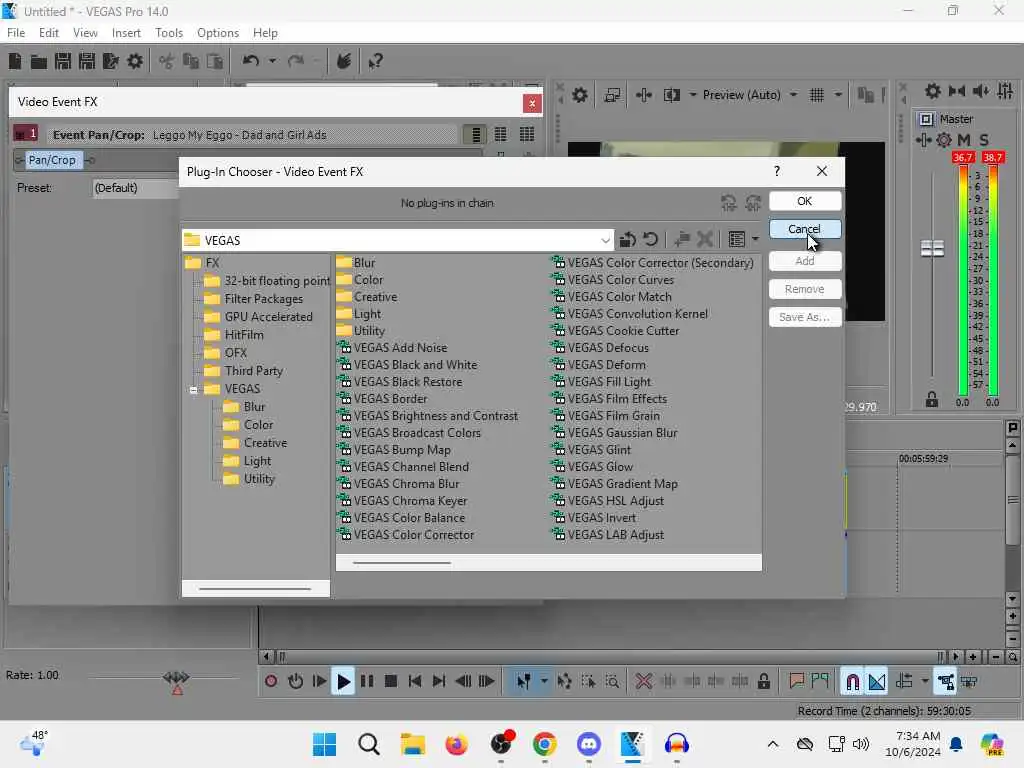This screenshot has width=1024, height=768.
Task: Click the Plug-In Chooser help question mark
Action: pyautogui.click(x=776, y=171)
